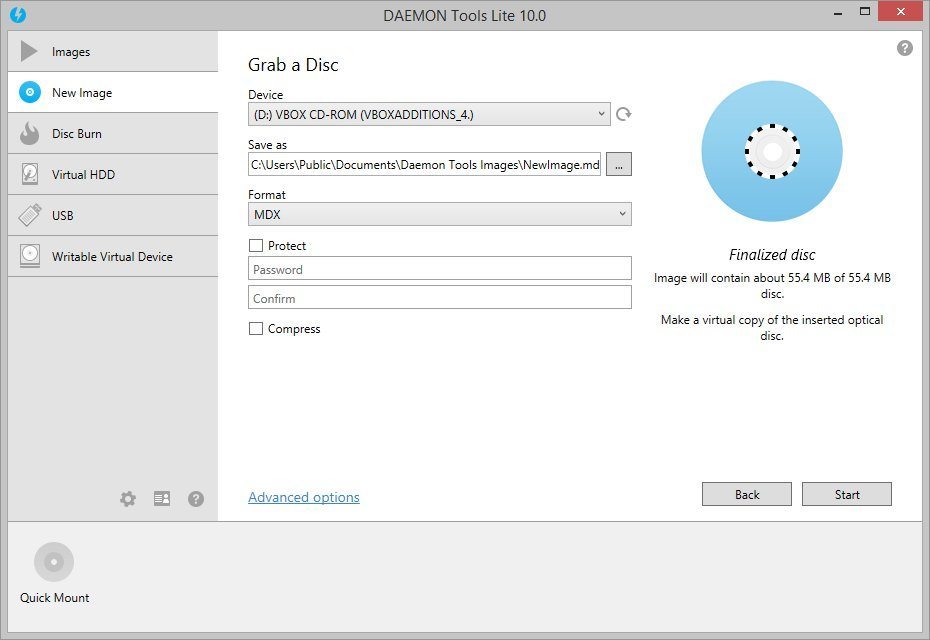Open the Device dropdown
Screen dimensions: 930x640
[x=600, y=113]
